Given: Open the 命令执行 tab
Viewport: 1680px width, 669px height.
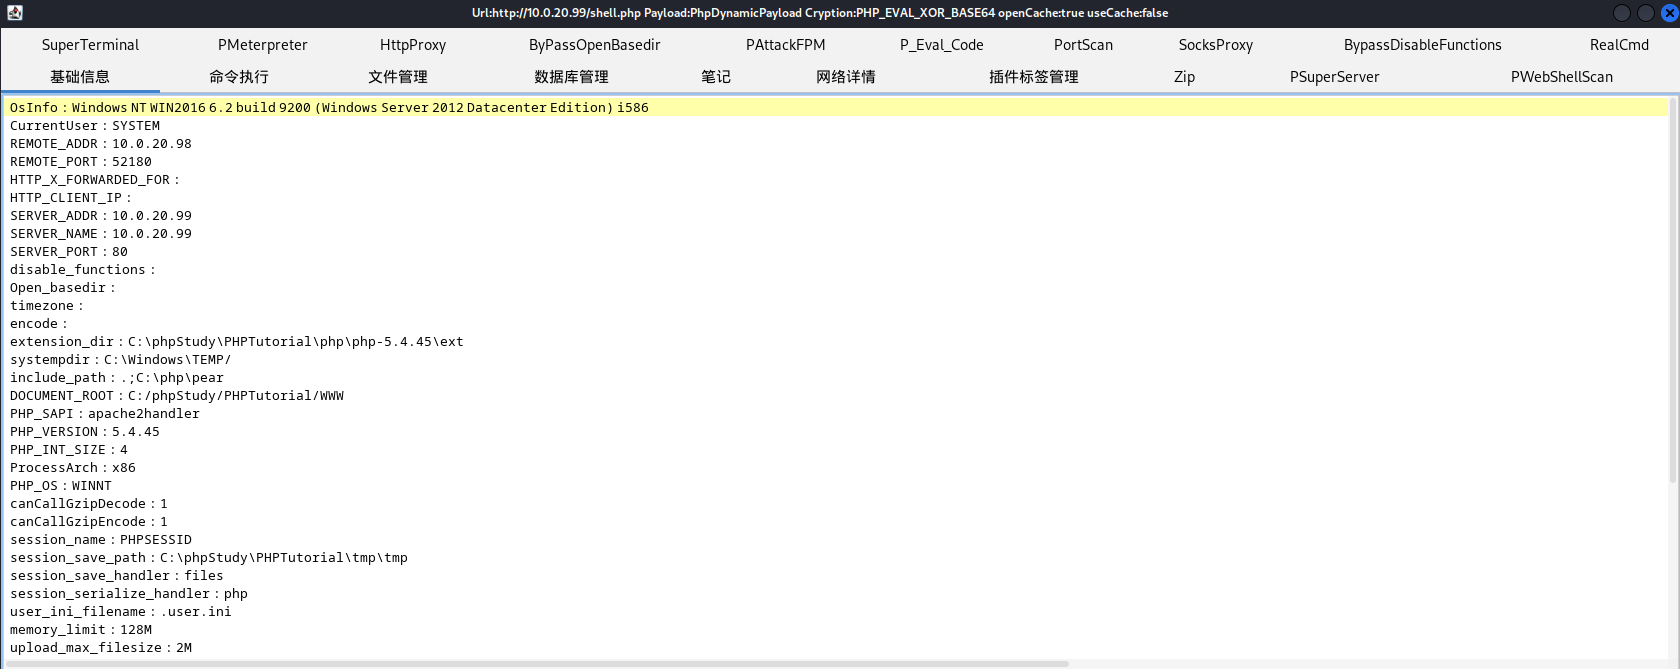Looking at the screenshot, I should (239, 77).
